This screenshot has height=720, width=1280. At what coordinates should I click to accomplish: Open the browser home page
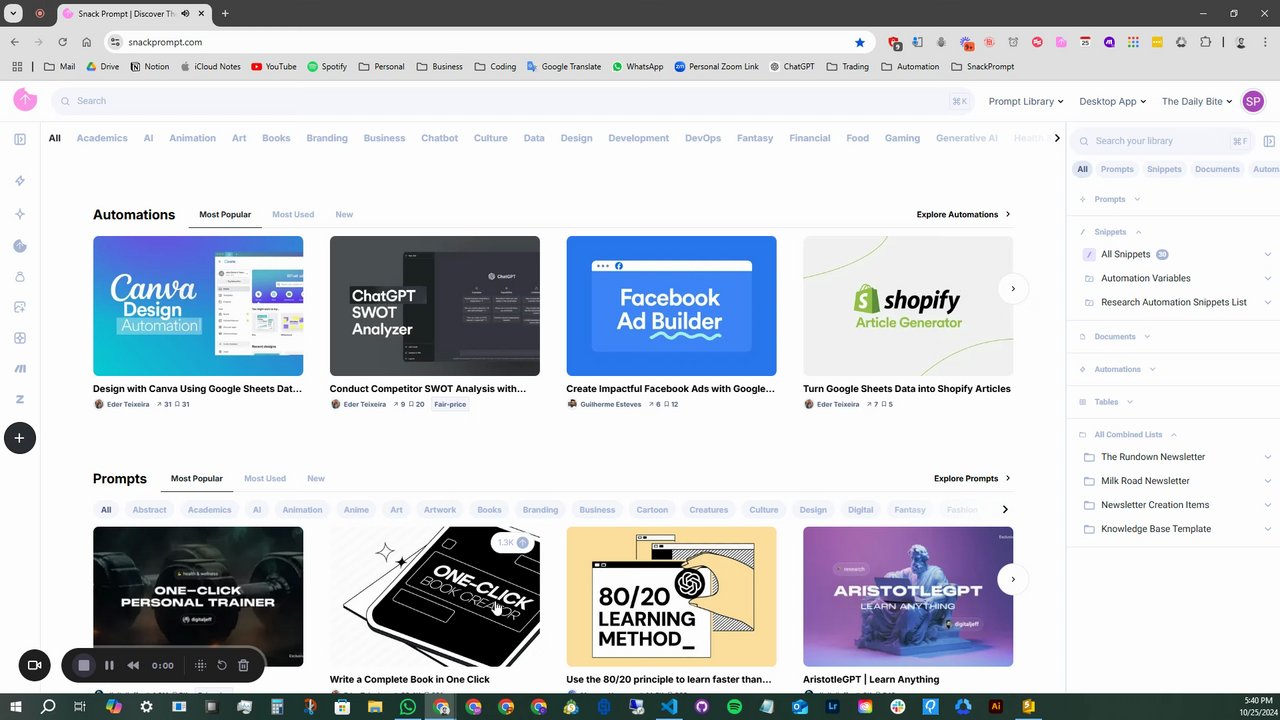tap(87, 42)
